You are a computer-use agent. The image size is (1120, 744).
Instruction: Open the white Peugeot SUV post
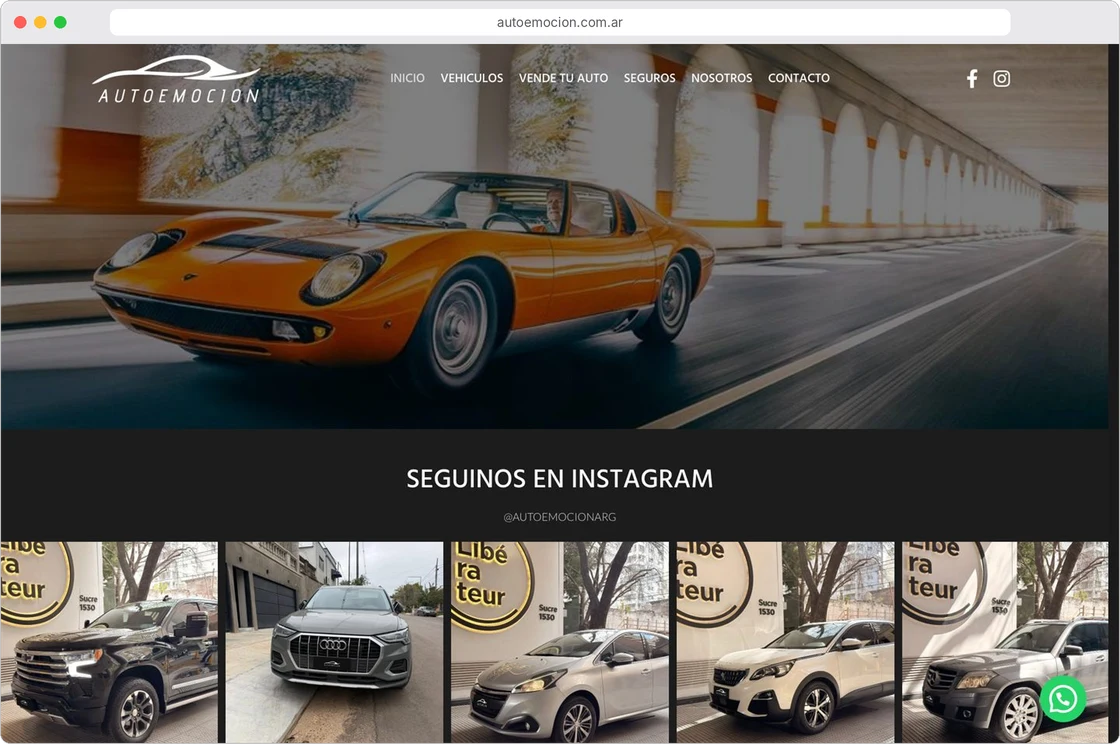[786, 642]
